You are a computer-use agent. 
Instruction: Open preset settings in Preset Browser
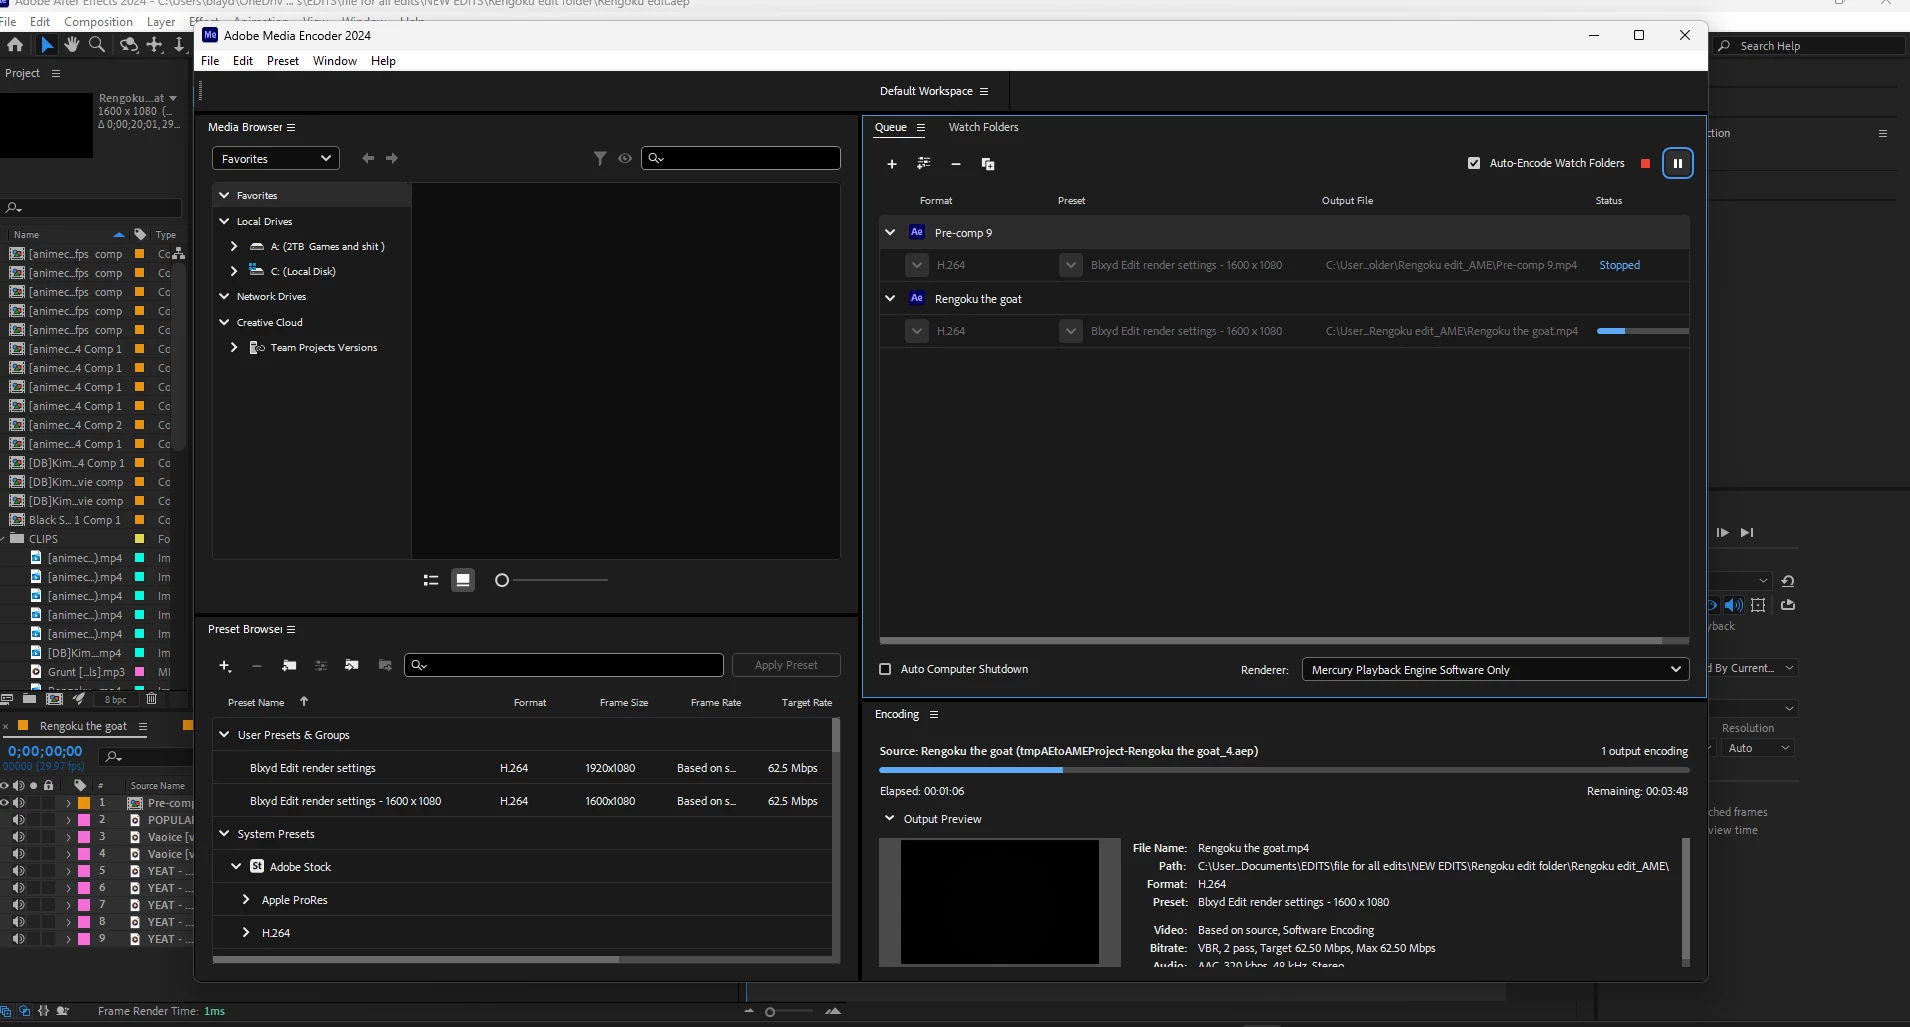click(321, 666)
